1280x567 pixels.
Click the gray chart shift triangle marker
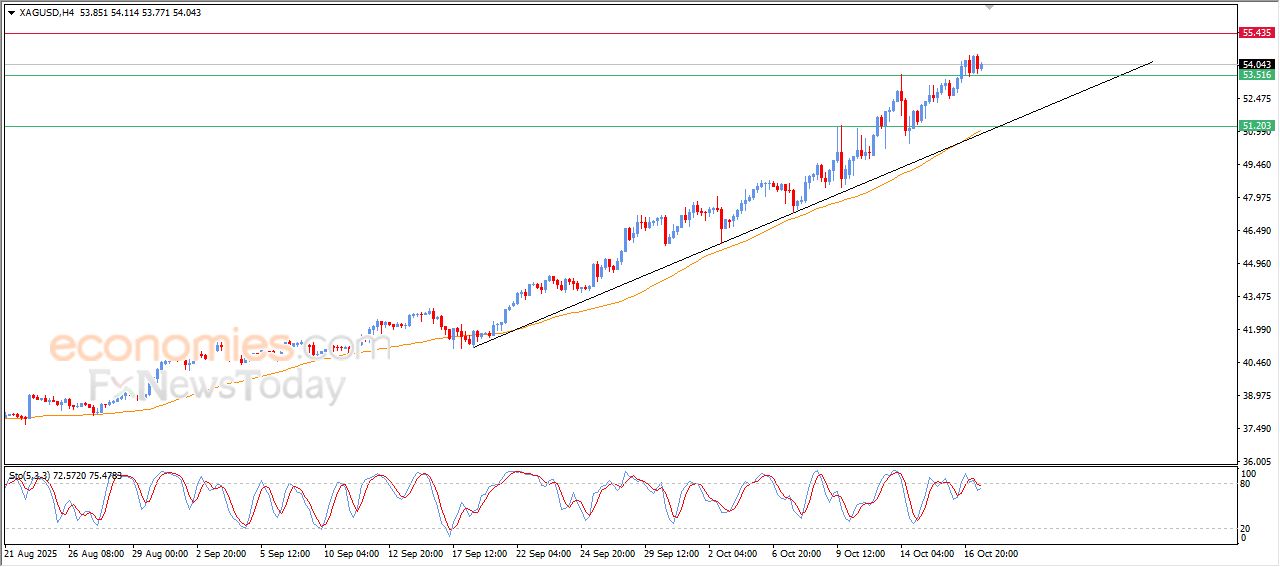pos(990,8)
